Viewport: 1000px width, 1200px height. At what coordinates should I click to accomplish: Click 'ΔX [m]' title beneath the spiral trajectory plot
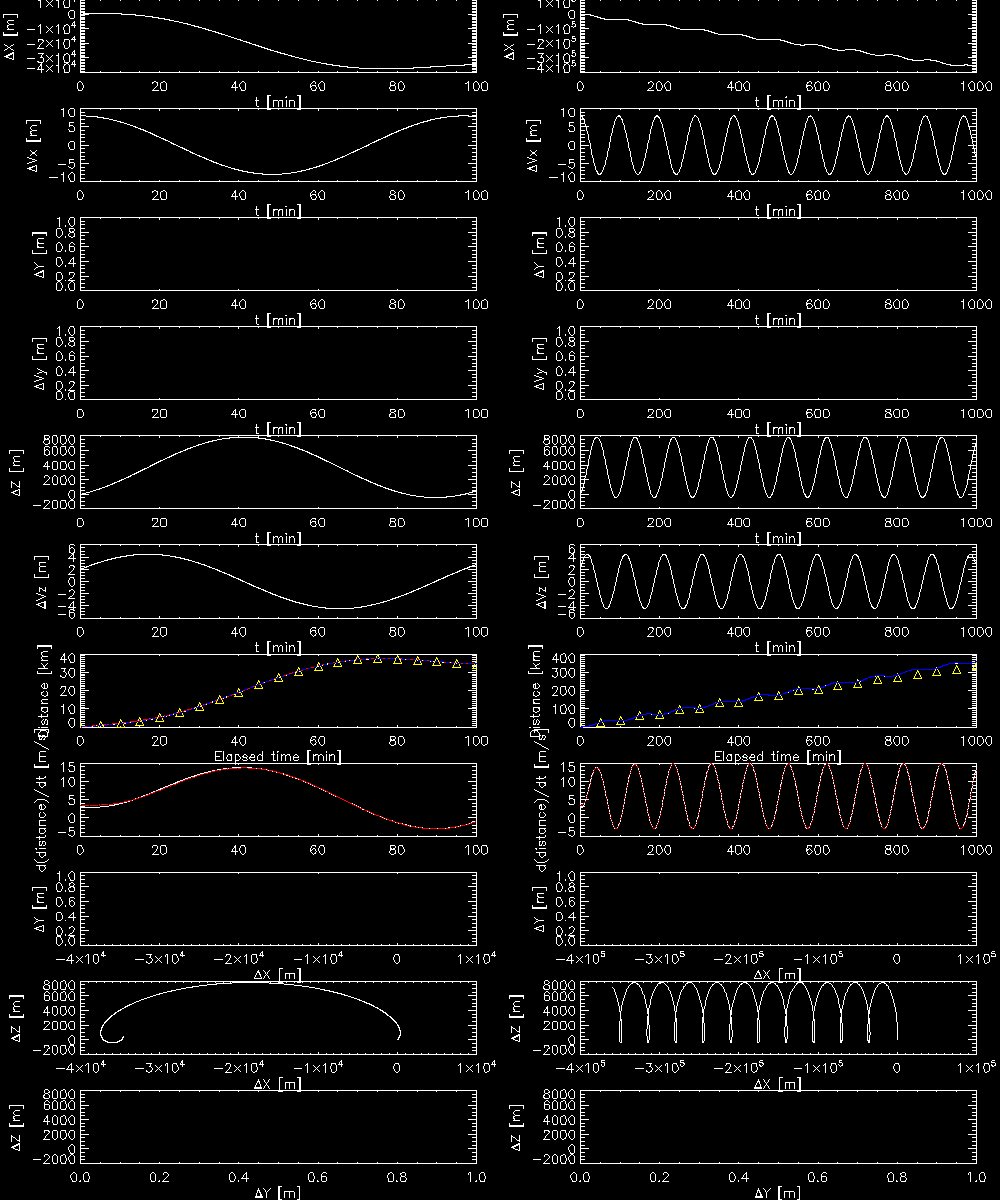[x=278, y=1084]
